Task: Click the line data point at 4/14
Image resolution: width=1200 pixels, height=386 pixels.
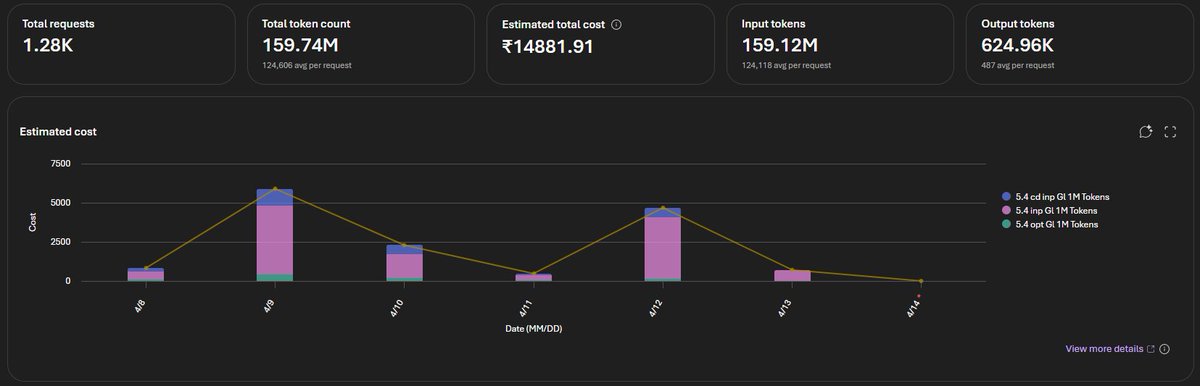Action: 921,281
